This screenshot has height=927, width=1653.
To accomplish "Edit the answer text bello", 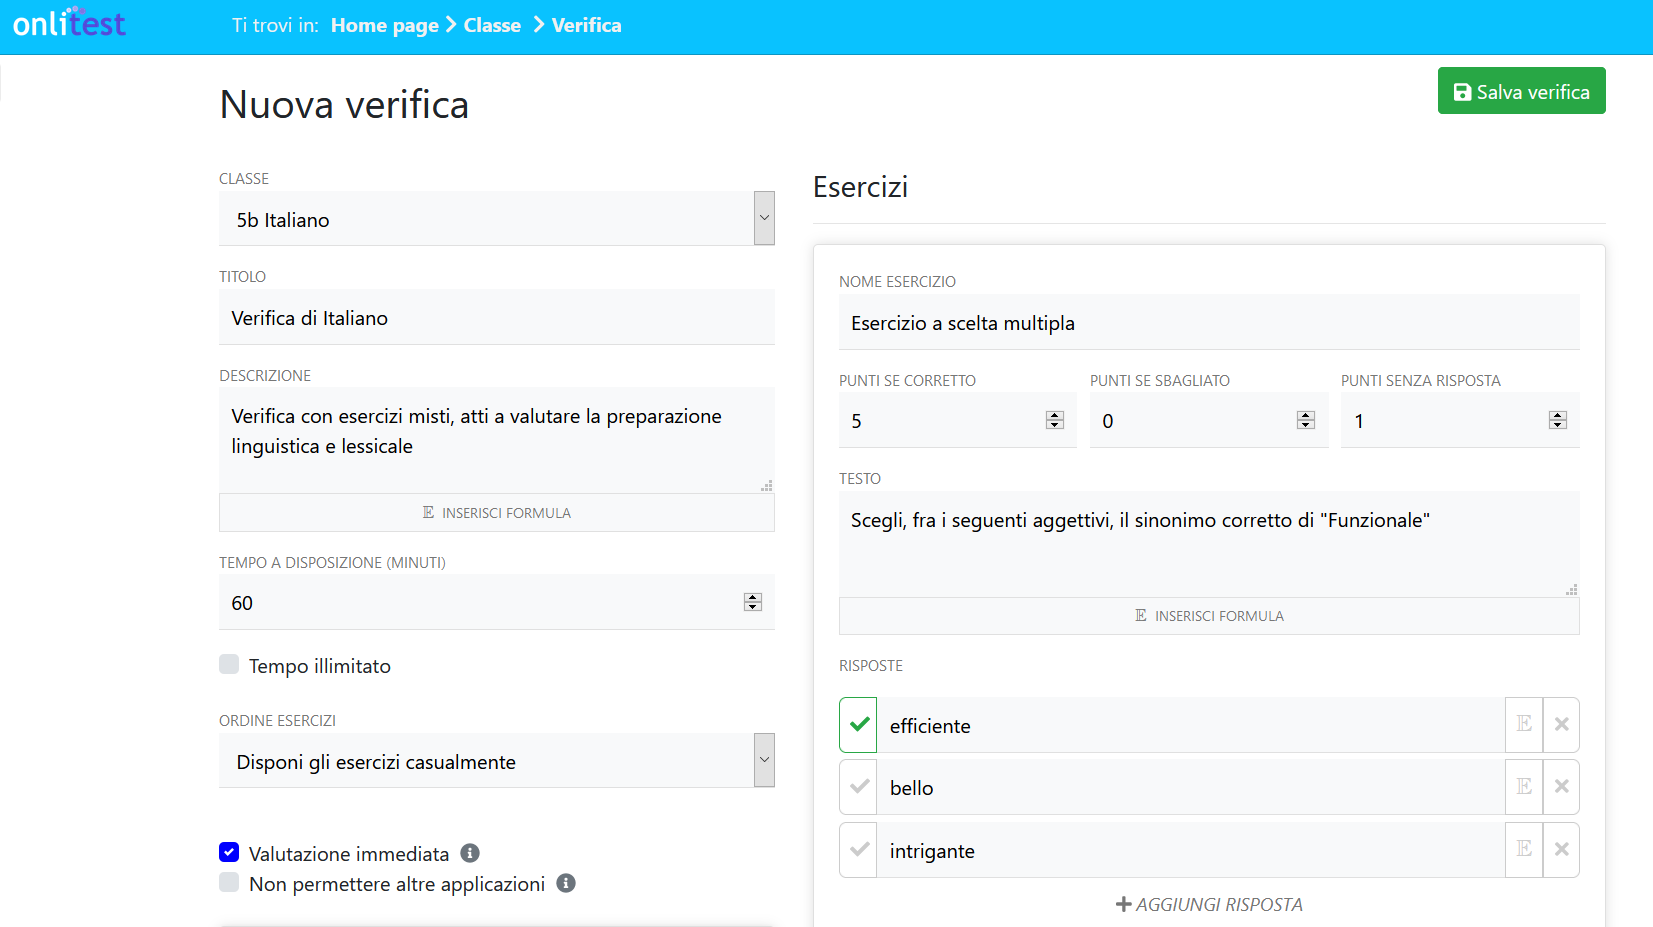I will point(1191,787).
